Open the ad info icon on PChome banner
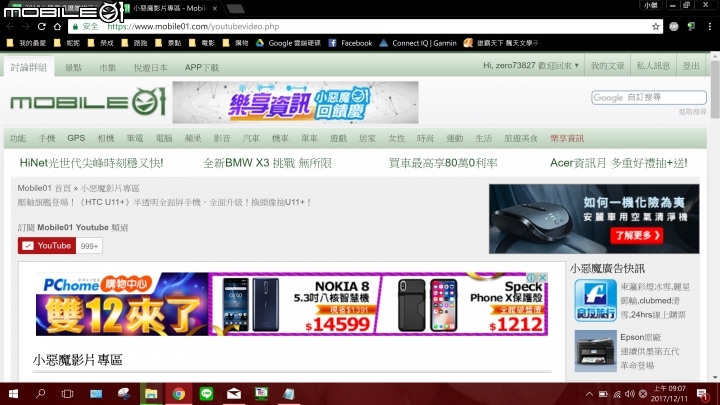The image size is (720, 405). click(532, 277)
